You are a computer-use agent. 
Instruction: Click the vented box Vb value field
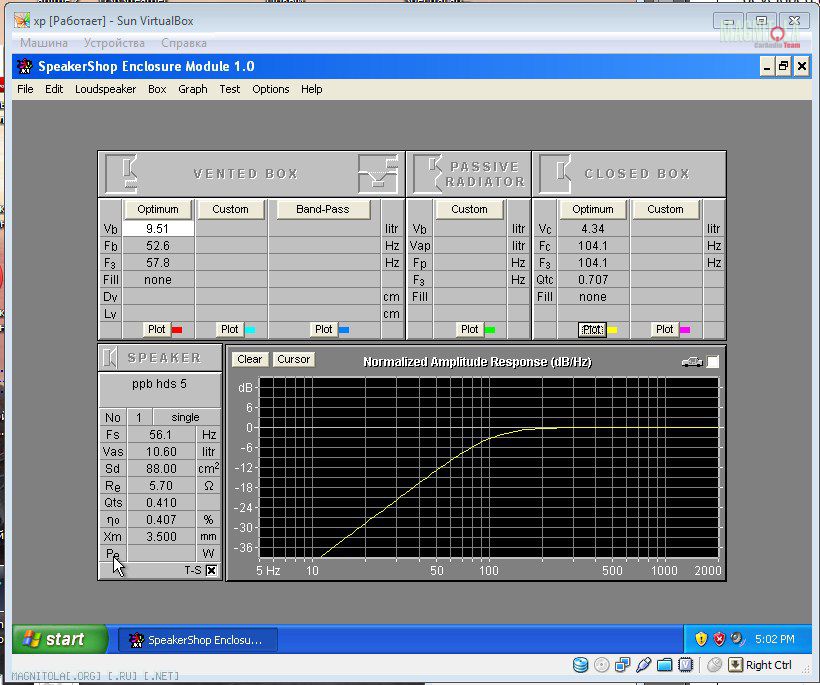point(158,228)
